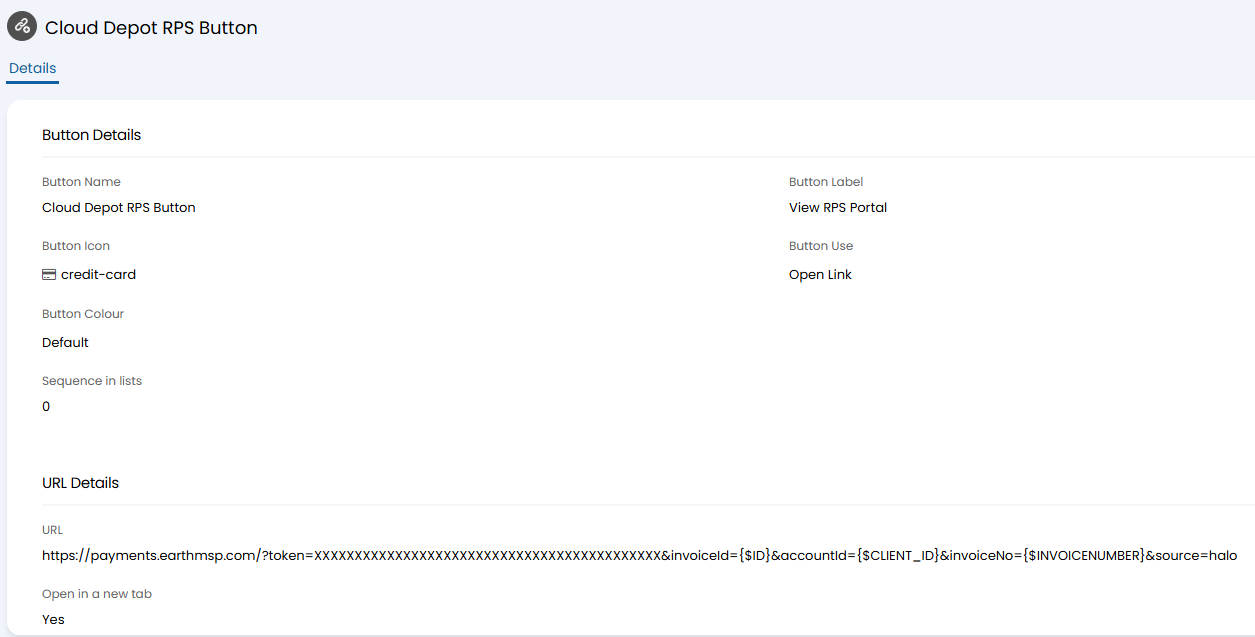Click the credit-card icon under Button Icon
The image size is (1255, 637).
[49, 275]
